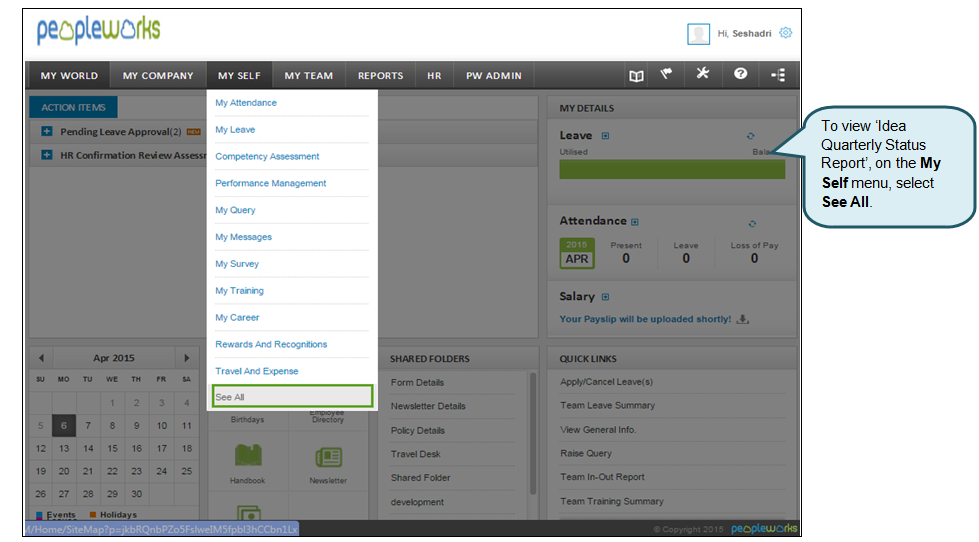
Task: Click the sitemap logout icon in toolbar
Action: click(x=778, y=75)
